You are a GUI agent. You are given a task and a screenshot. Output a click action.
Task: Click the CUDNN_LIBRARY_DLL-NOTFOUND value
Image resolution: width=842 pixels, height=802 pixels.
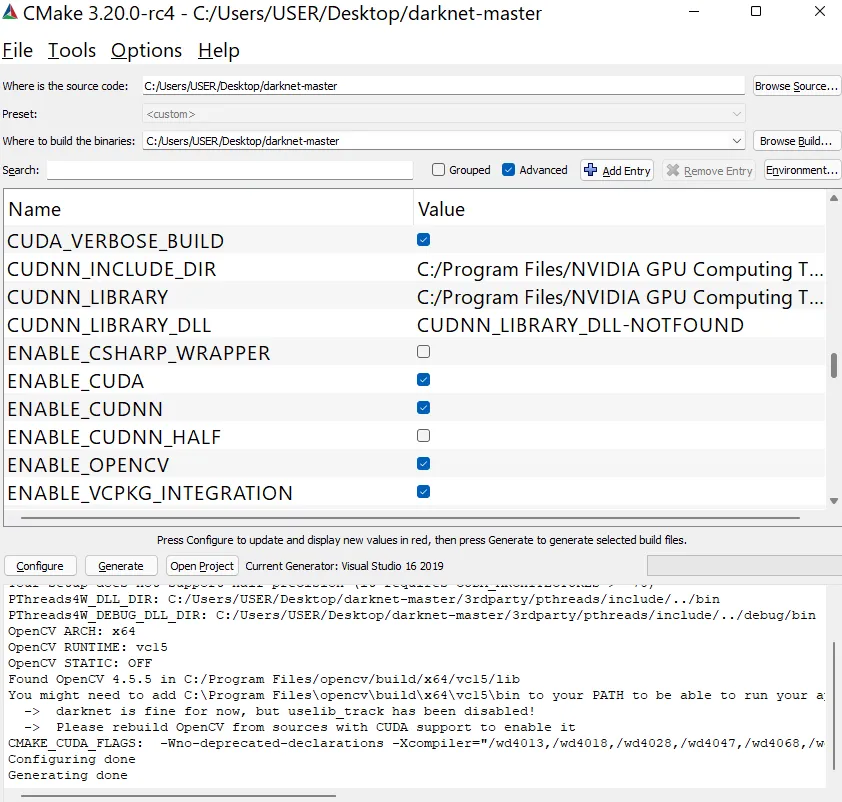[580, 325]
